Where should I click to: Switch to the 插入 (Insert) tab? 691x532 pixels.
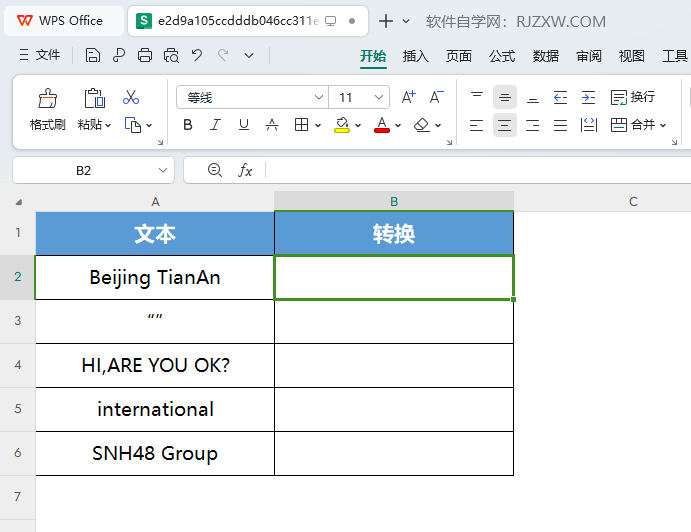[416, 56]
